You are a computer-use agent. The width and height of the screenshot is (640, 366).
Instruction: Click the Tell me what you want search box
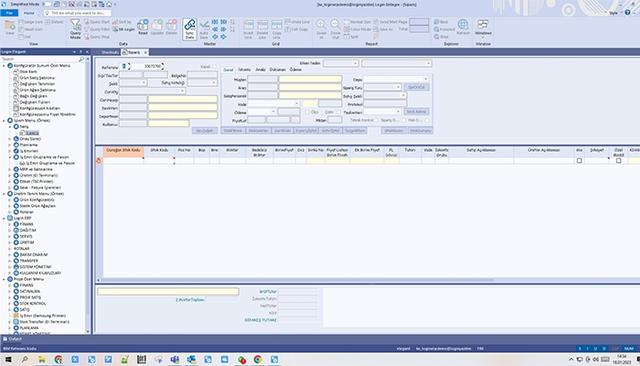pyautogui.click(x=78, y=13)
